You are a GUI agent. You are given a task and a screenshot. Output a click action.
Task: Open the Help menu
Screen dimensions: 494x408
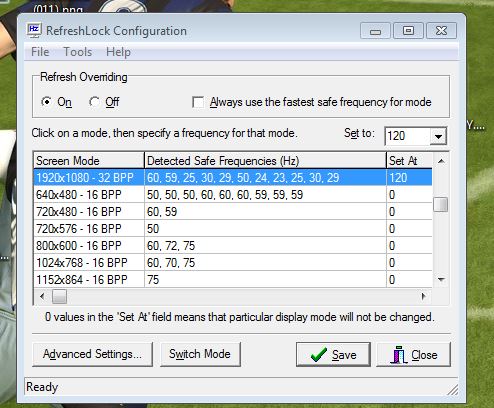pos(118,52)
